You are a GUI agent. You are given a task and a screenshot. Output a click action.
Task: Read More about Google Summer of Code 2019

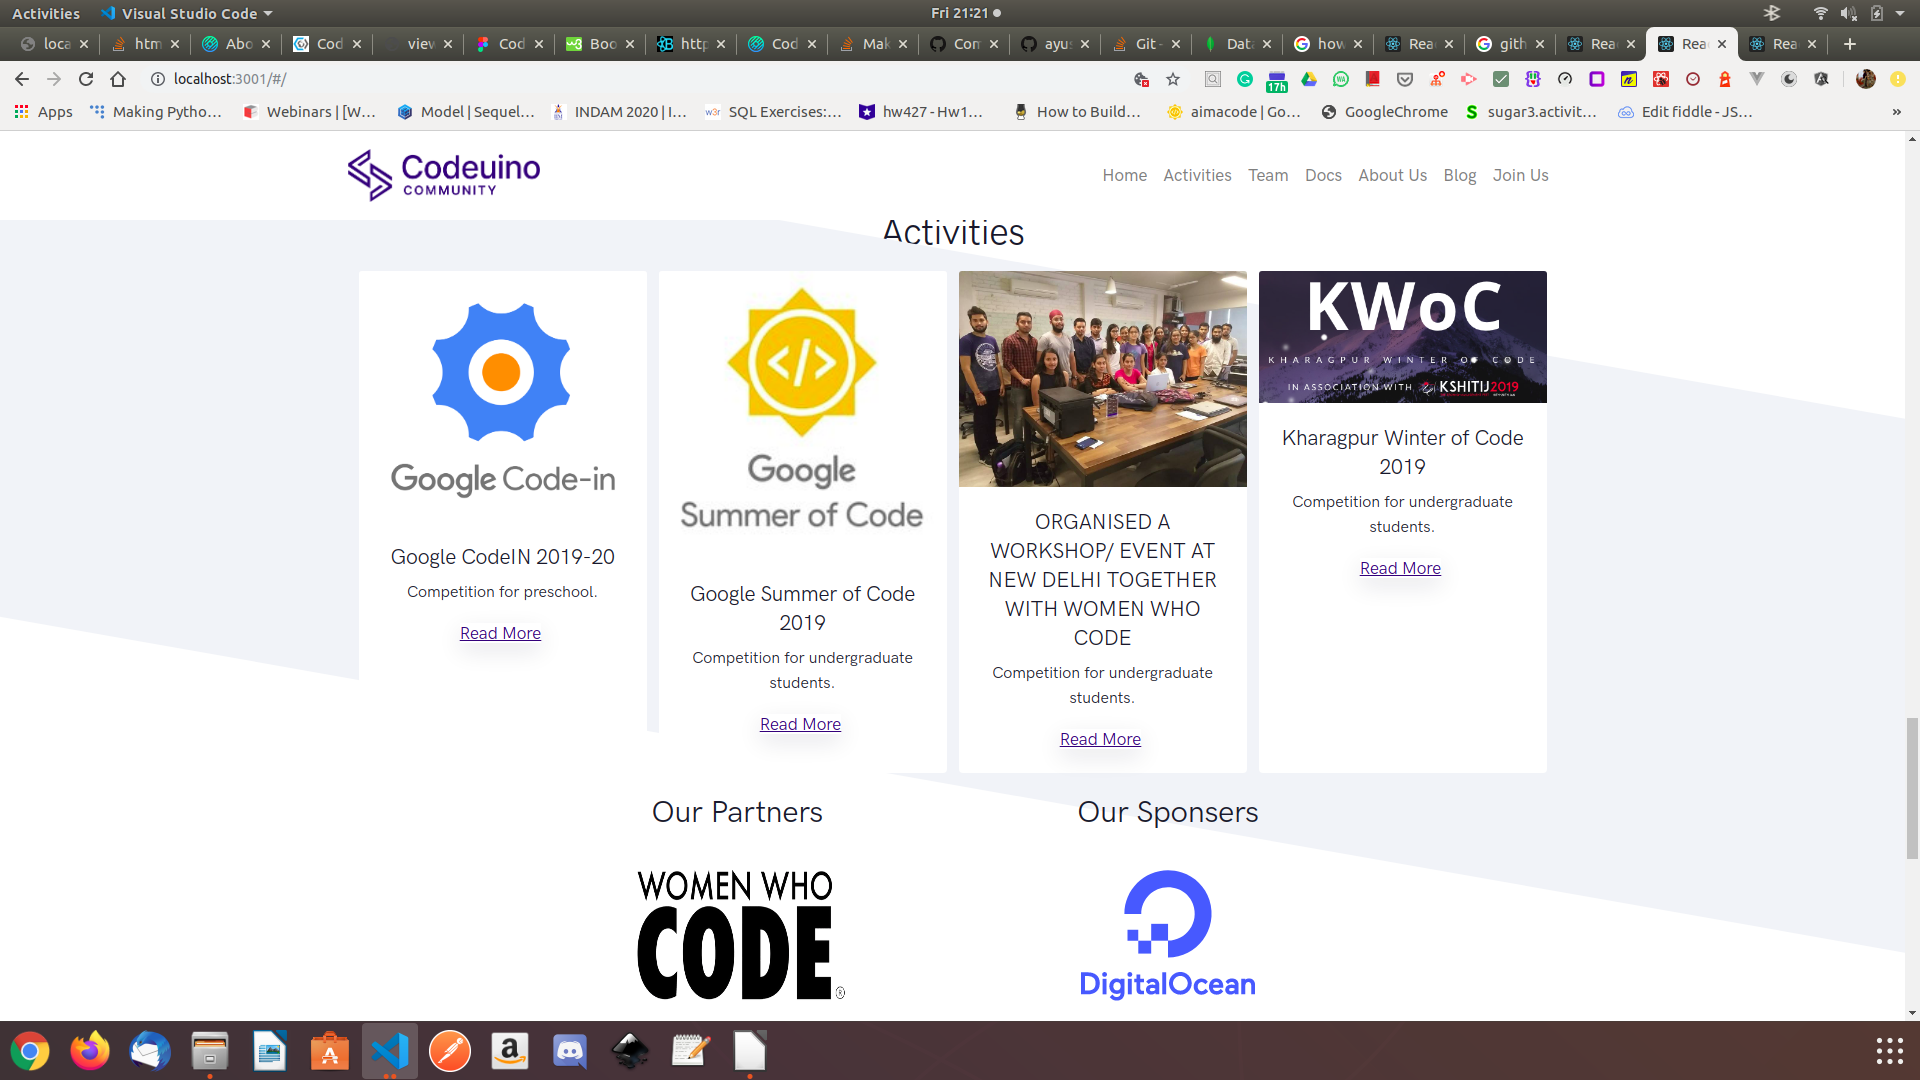[x=800, y=724]
